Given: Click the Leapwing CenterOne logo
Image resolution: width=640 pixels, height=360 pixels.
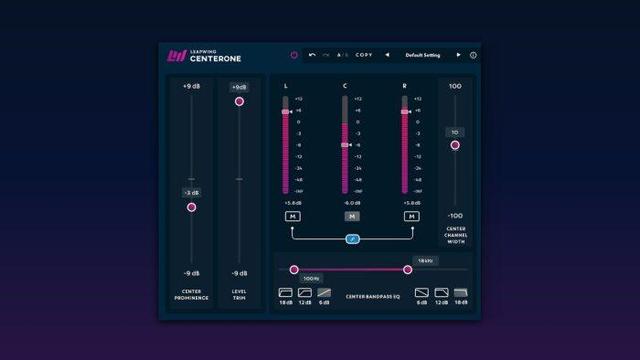Looking at the screenshot, I should [204, 56].
